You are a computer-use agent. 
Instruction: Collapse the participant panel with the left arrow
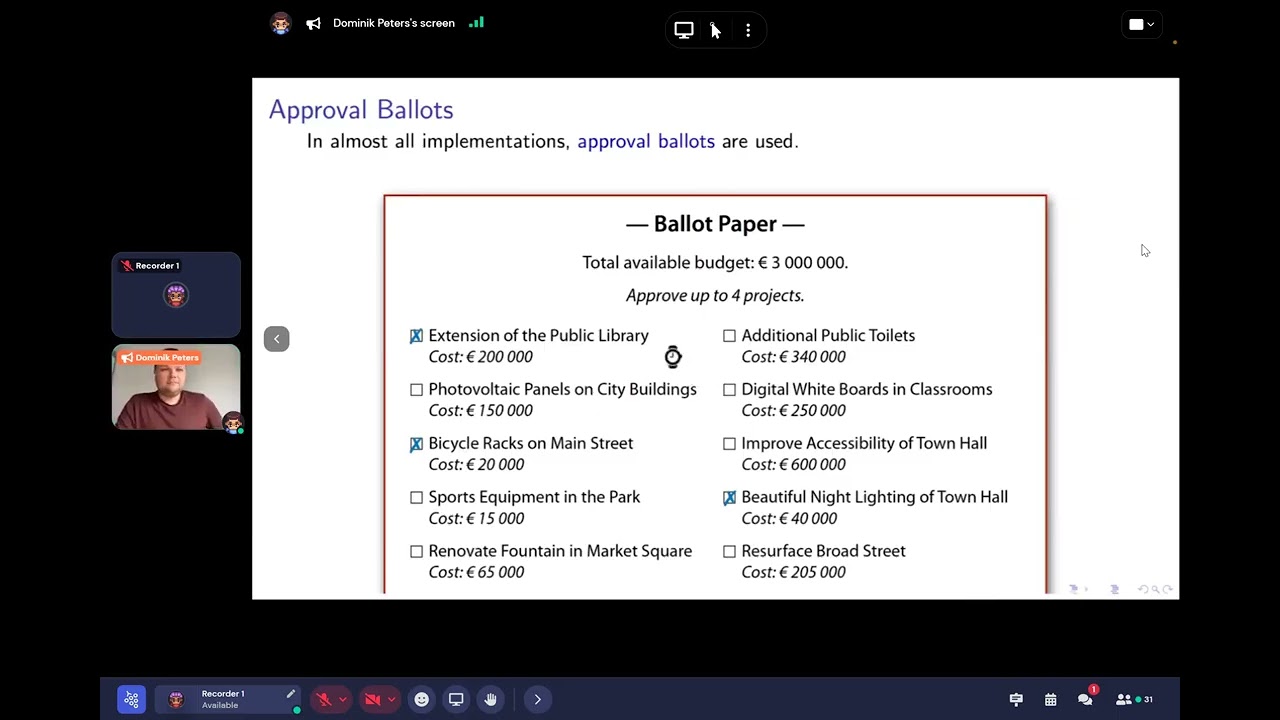(276, 339)
